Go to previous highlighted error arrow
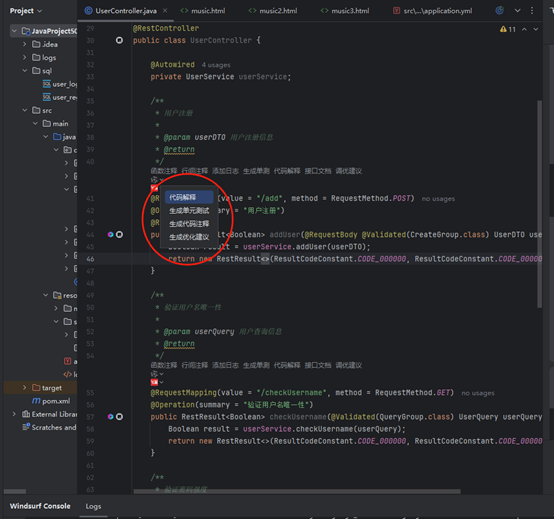This screenshot has height=519, width=554. 524,29
